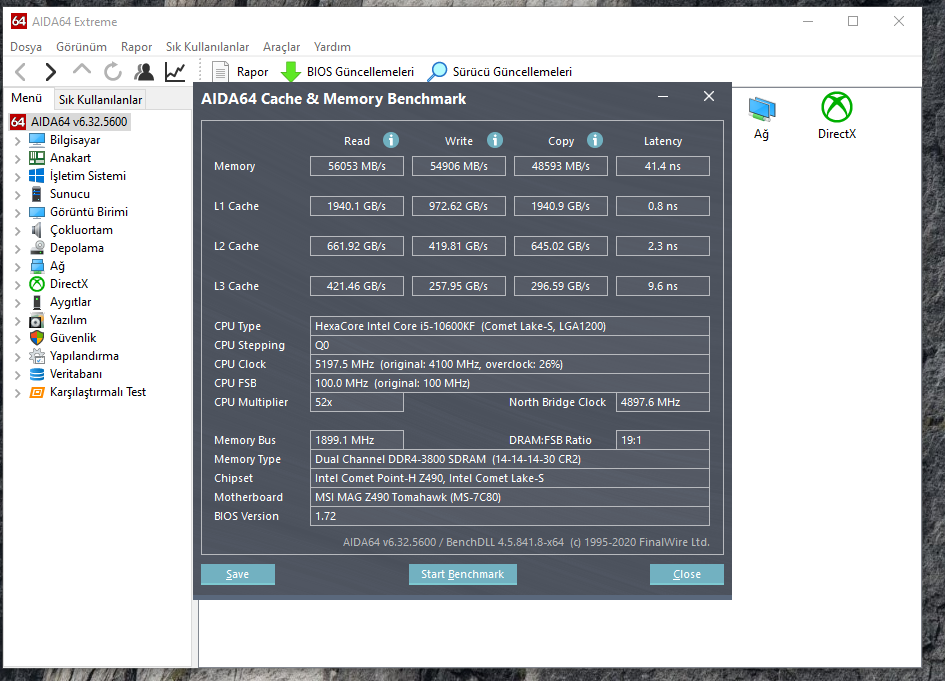Close the benchmark dialog with X
Image resolution: width=948 pixels, height=688 pixels.
(710, 97)
